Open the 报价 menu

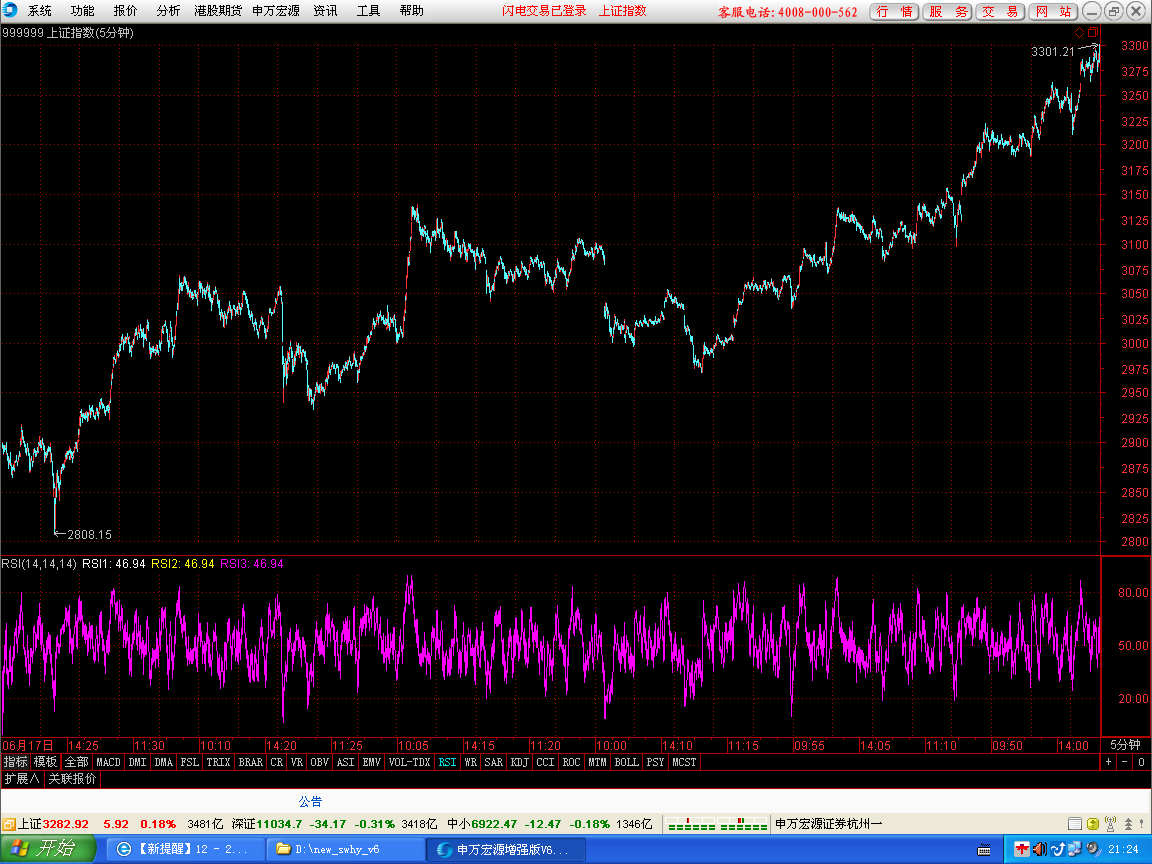[x=125, y=10]
